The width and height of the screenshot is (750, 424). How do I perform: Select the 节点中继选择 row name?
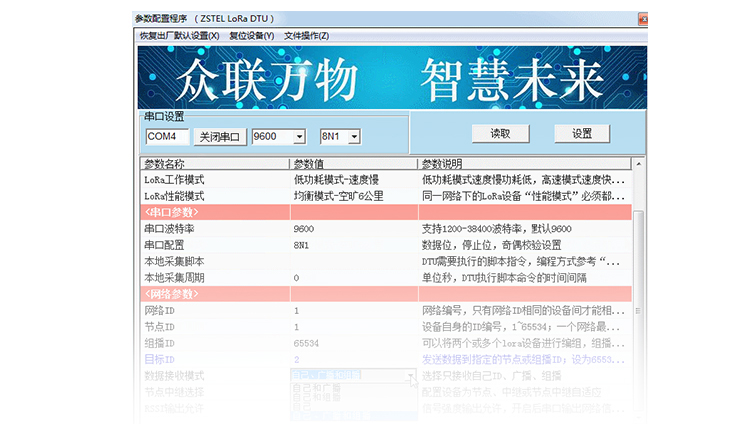click(x=174, y=392)
